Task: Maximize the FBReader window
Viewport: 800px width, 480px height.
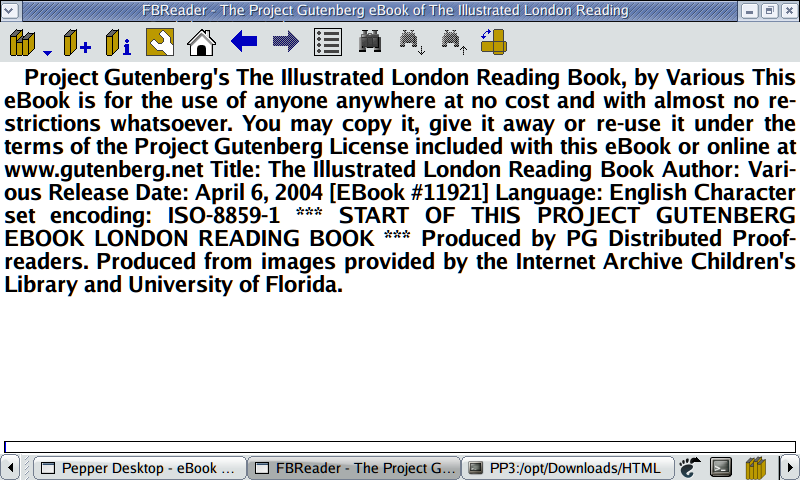Action: pyautogui.click(x=769, y=11)
